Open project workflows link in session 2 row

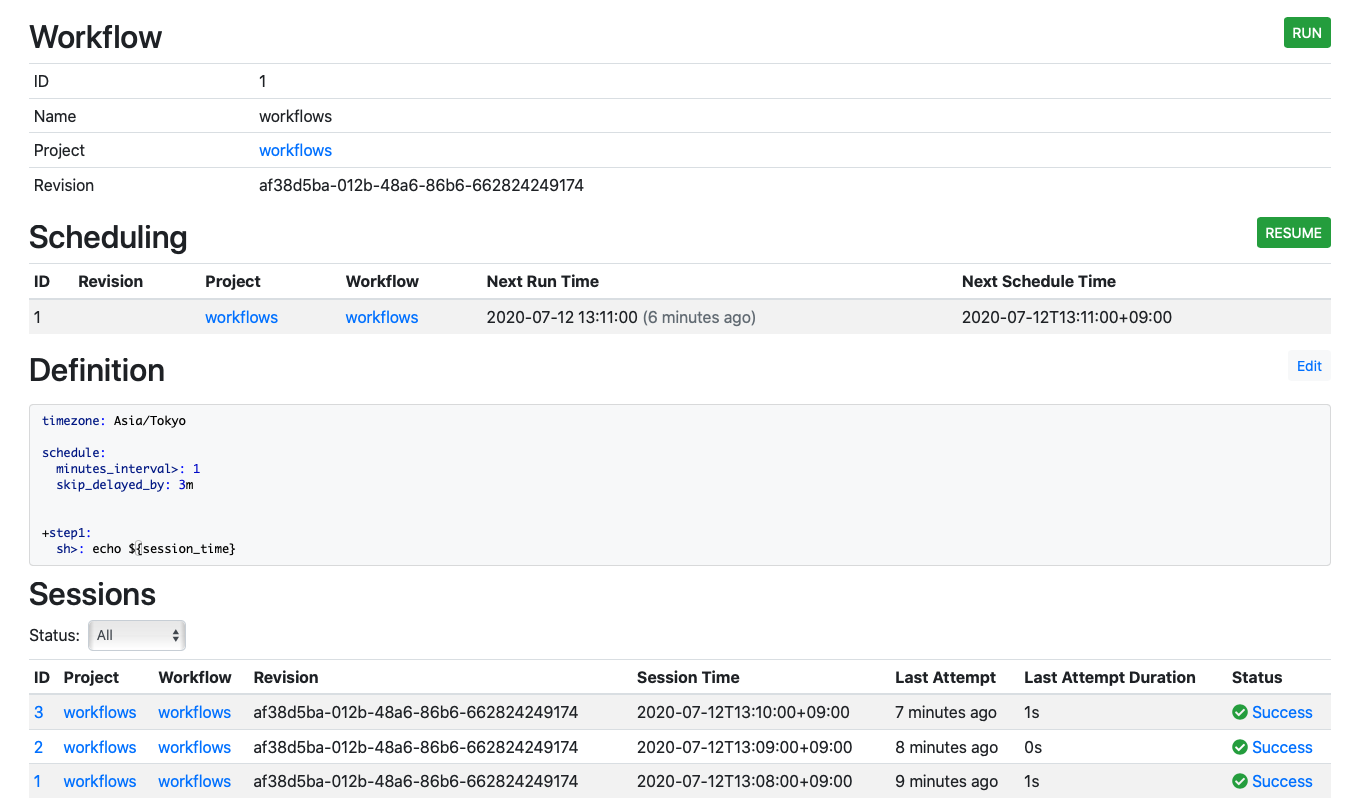pyautogui.click(x=100, y=747)
